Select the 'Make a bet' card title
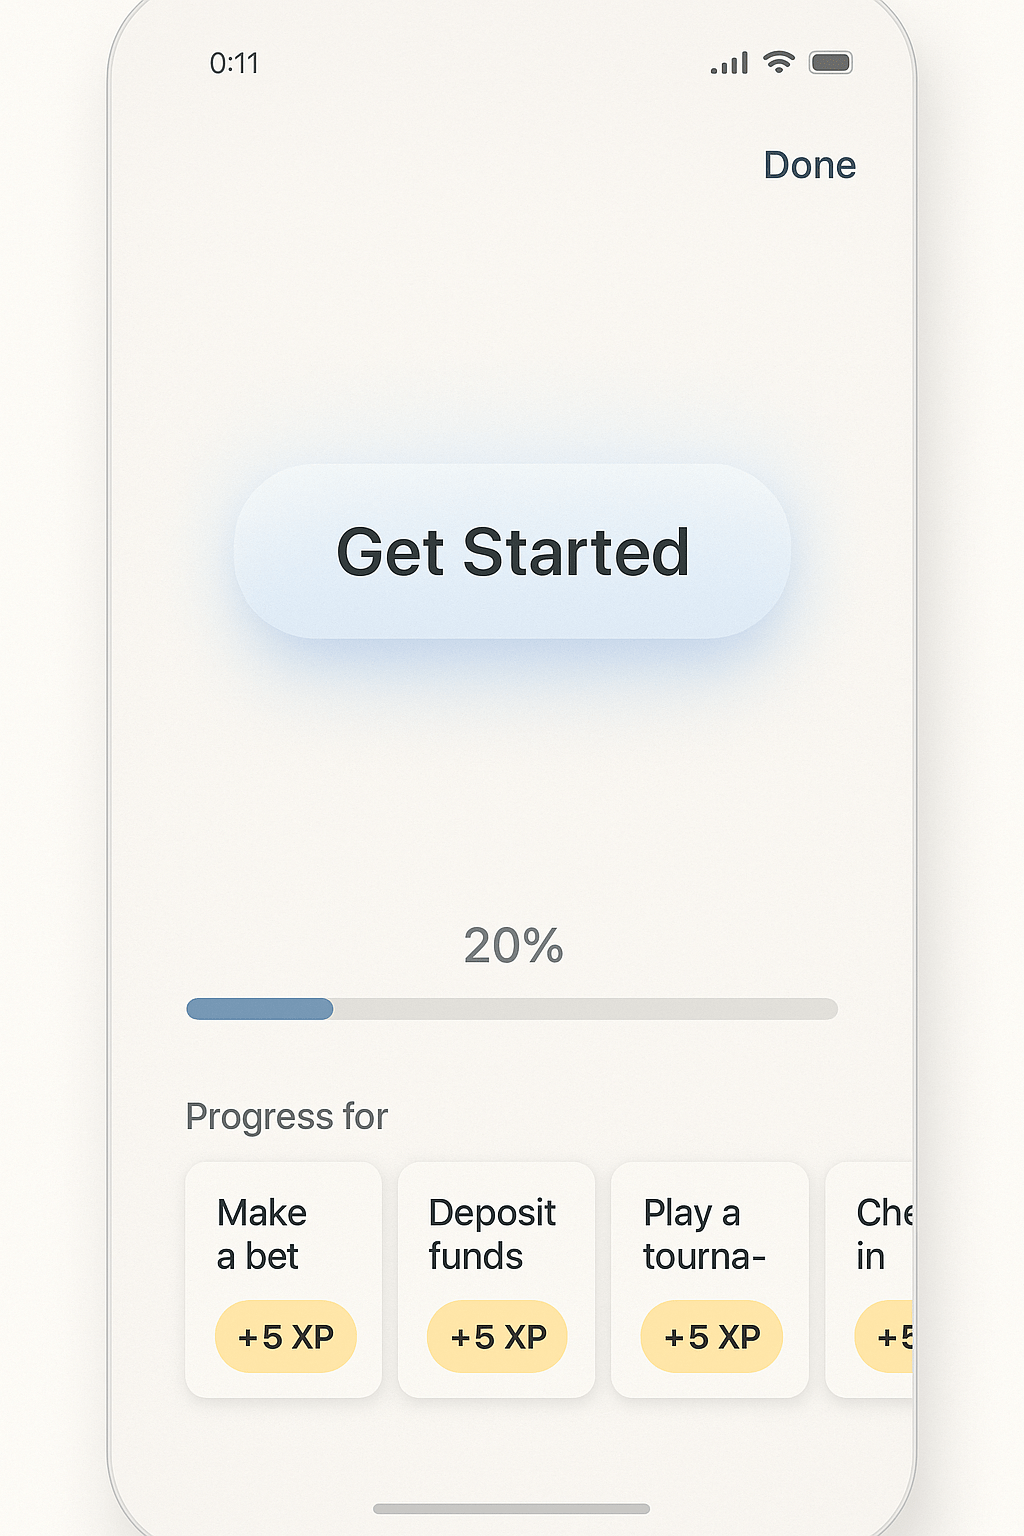Screen dimensions: 1024x1536 [x=261, y=1234]
